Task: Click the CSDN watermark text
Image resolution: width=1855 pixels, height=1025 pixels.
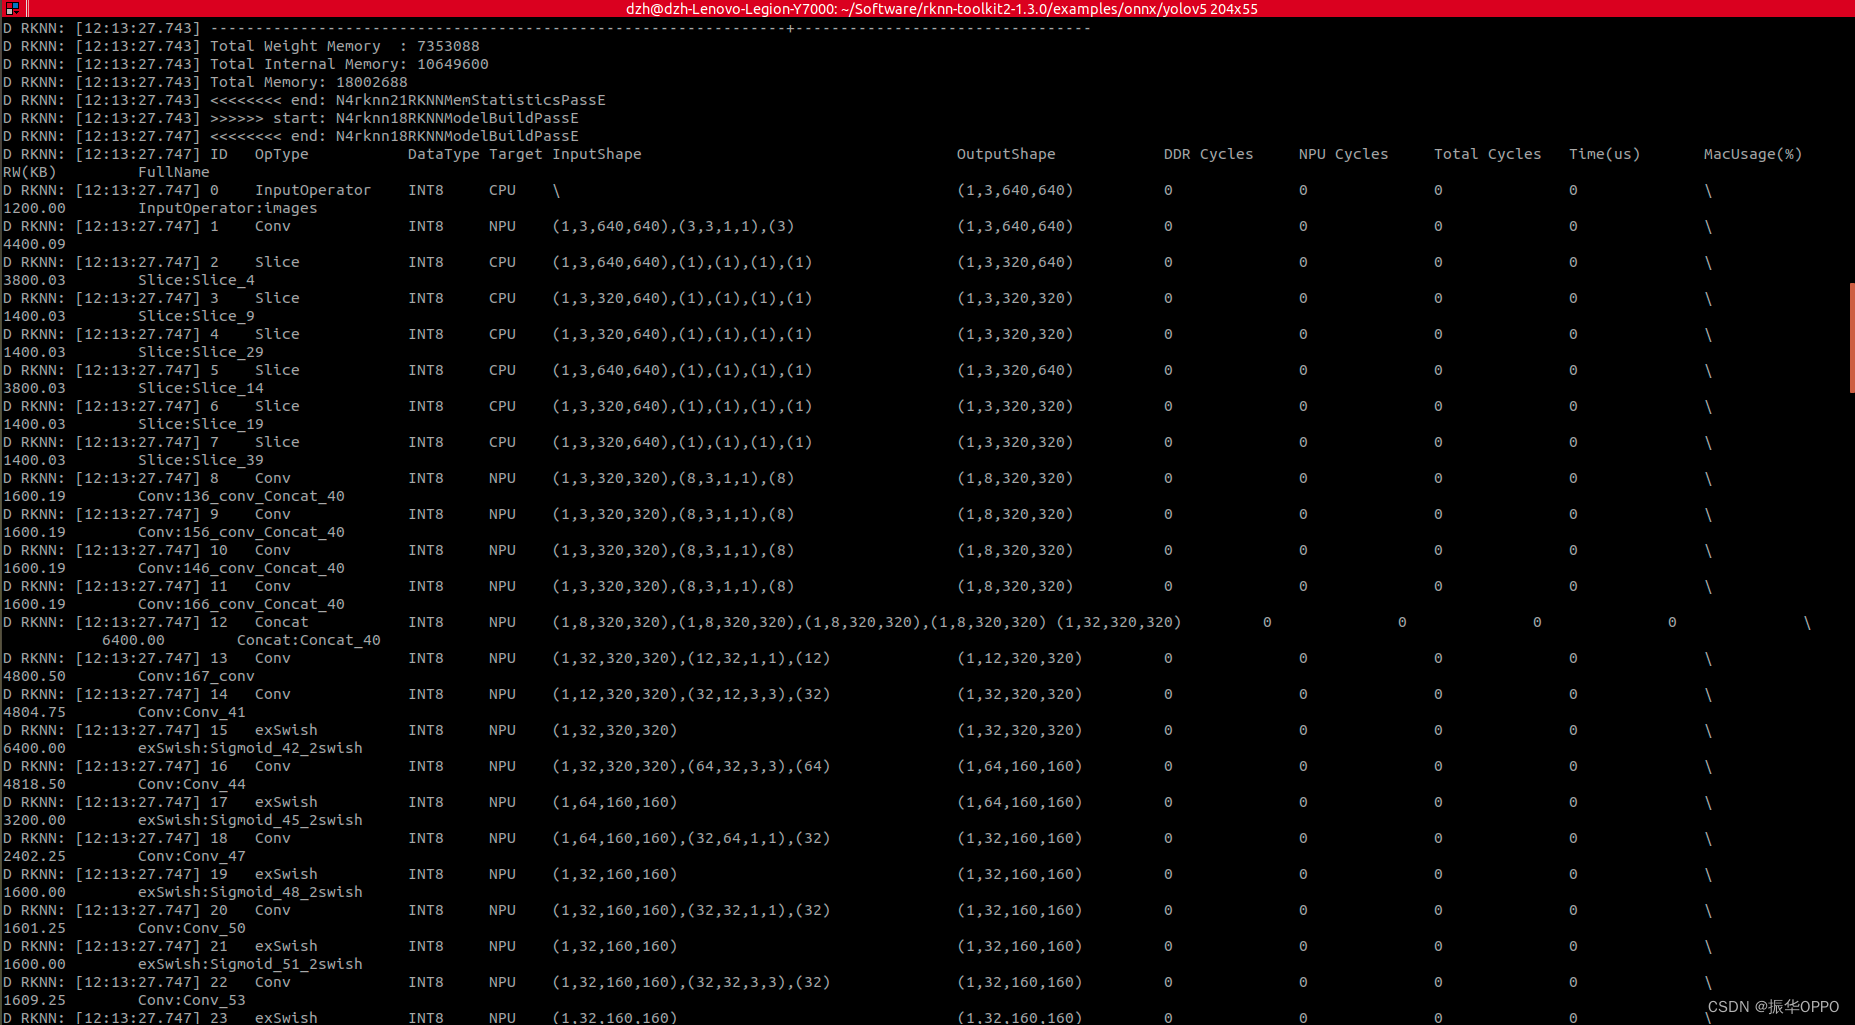Action: [x=1772, y=1006]
